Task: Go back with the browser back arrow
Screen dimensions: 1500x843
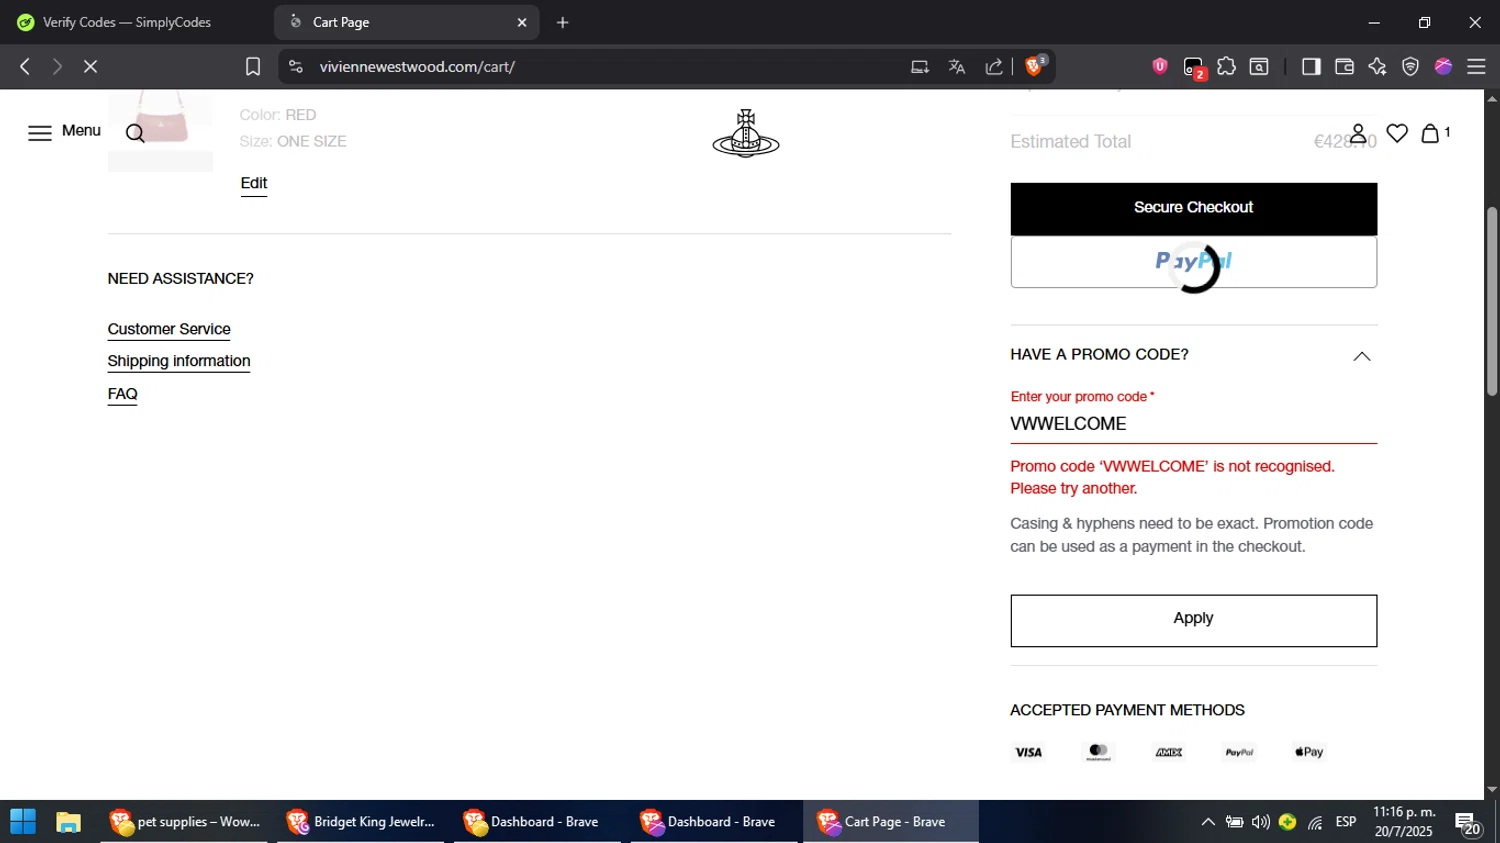Action: point(25,67)
